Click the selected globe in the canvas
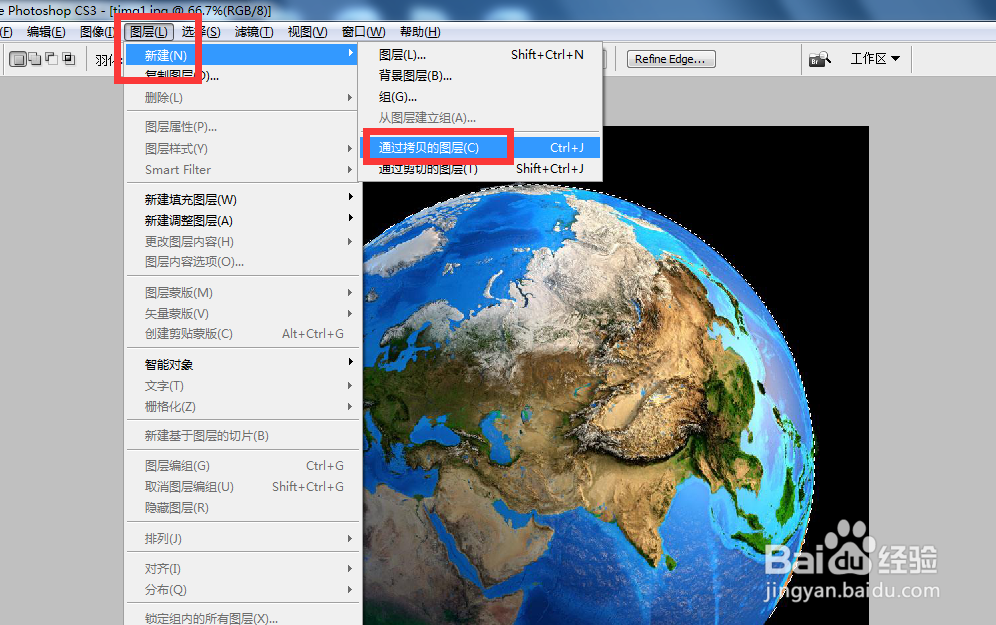 pyautogui.click(x=588, y=407)
